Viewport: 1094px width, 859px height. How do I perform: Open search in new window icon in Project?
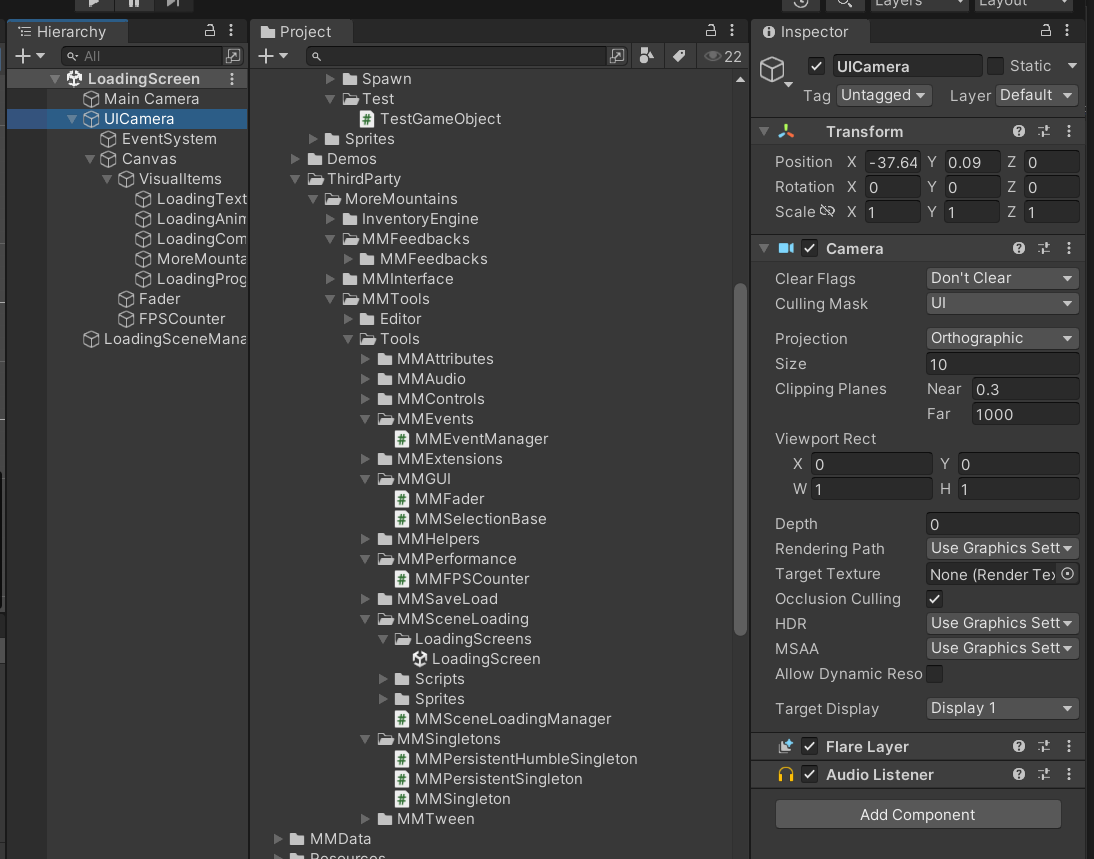click(617, 56)
